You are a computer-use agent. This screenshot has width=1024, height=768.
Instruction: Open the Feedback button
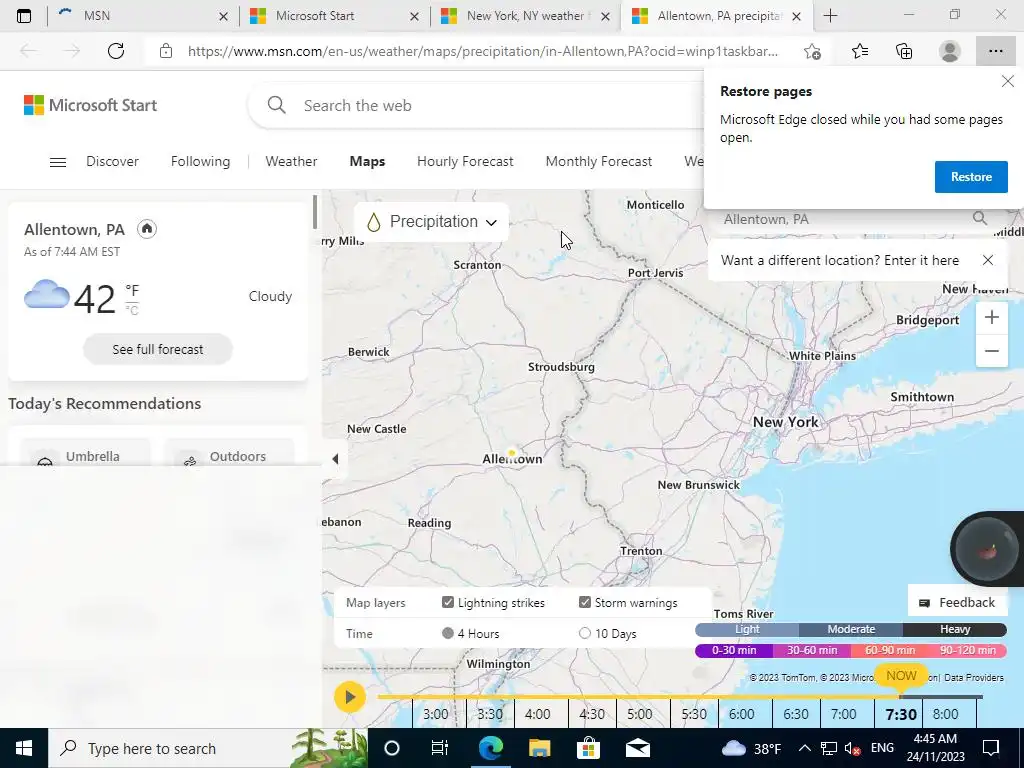point(957,602)
